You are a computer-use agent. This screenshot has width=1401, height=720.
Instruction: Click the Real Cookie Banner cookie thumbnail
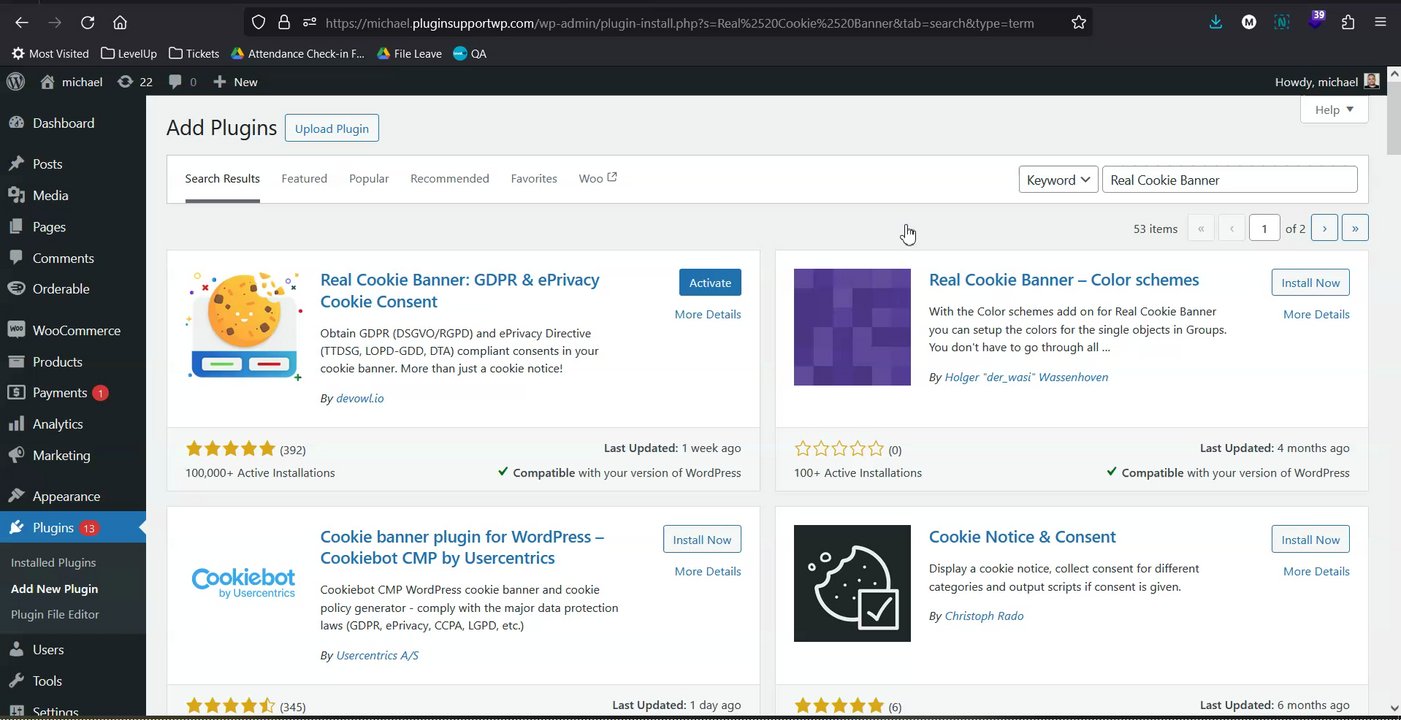pyautogui.click(x=244, y=325)
